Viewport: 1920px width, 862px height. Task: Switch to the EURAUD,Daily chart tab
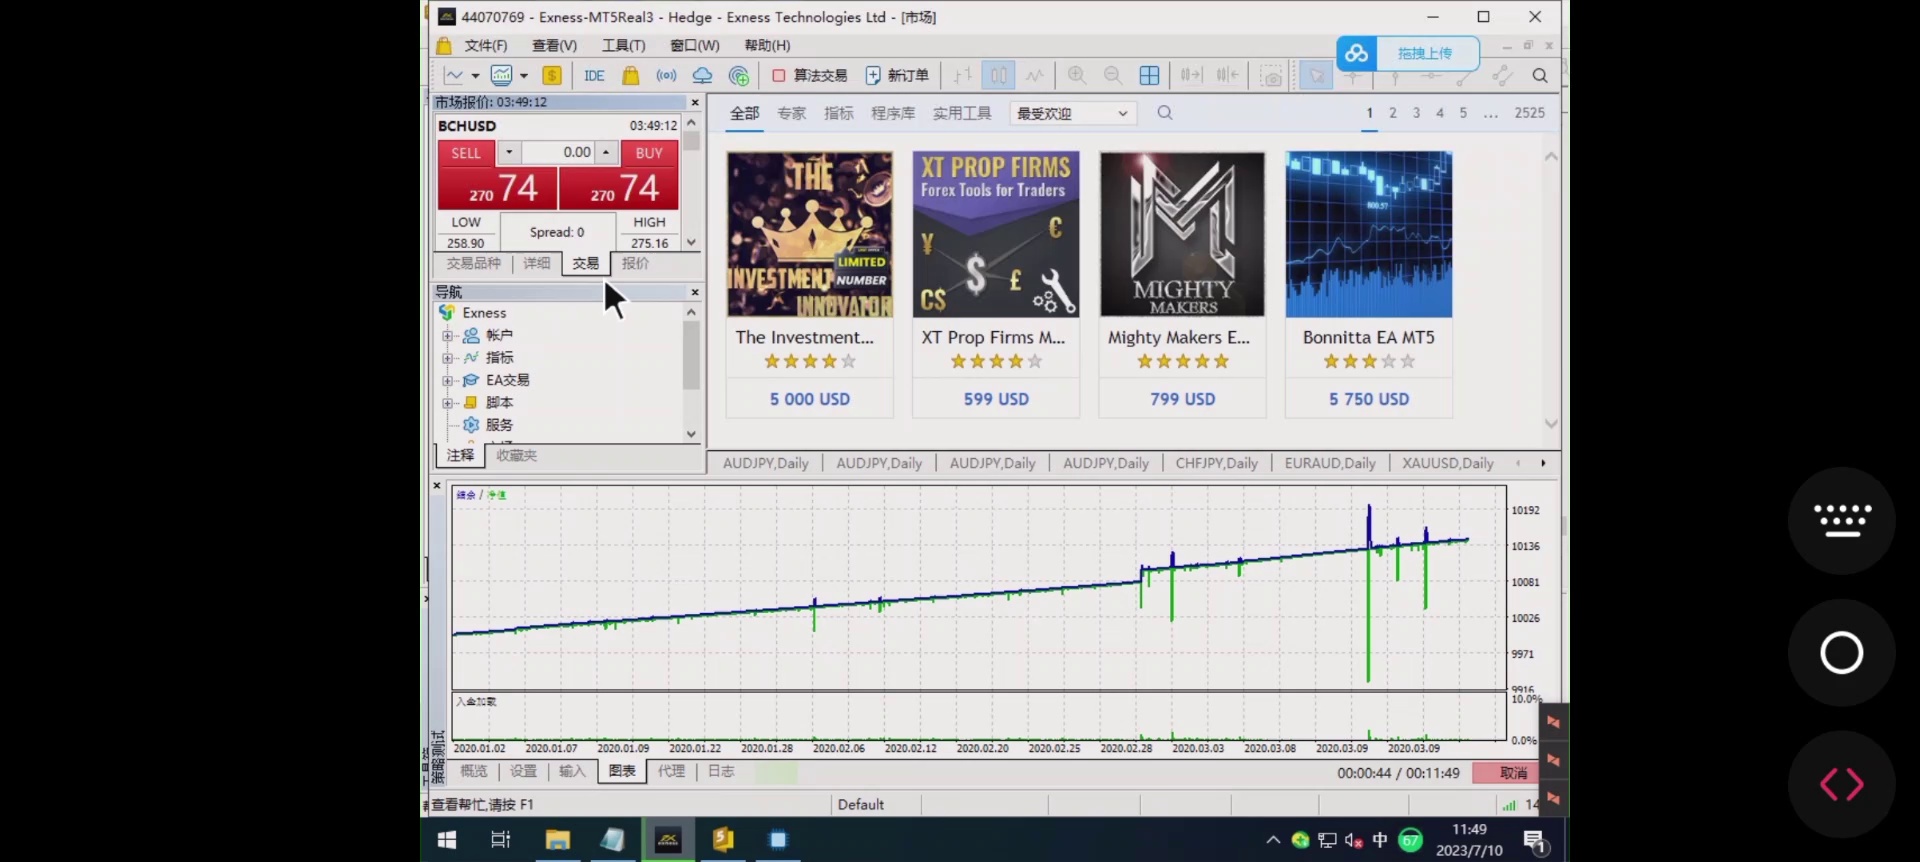click(x=1330, y=464)
